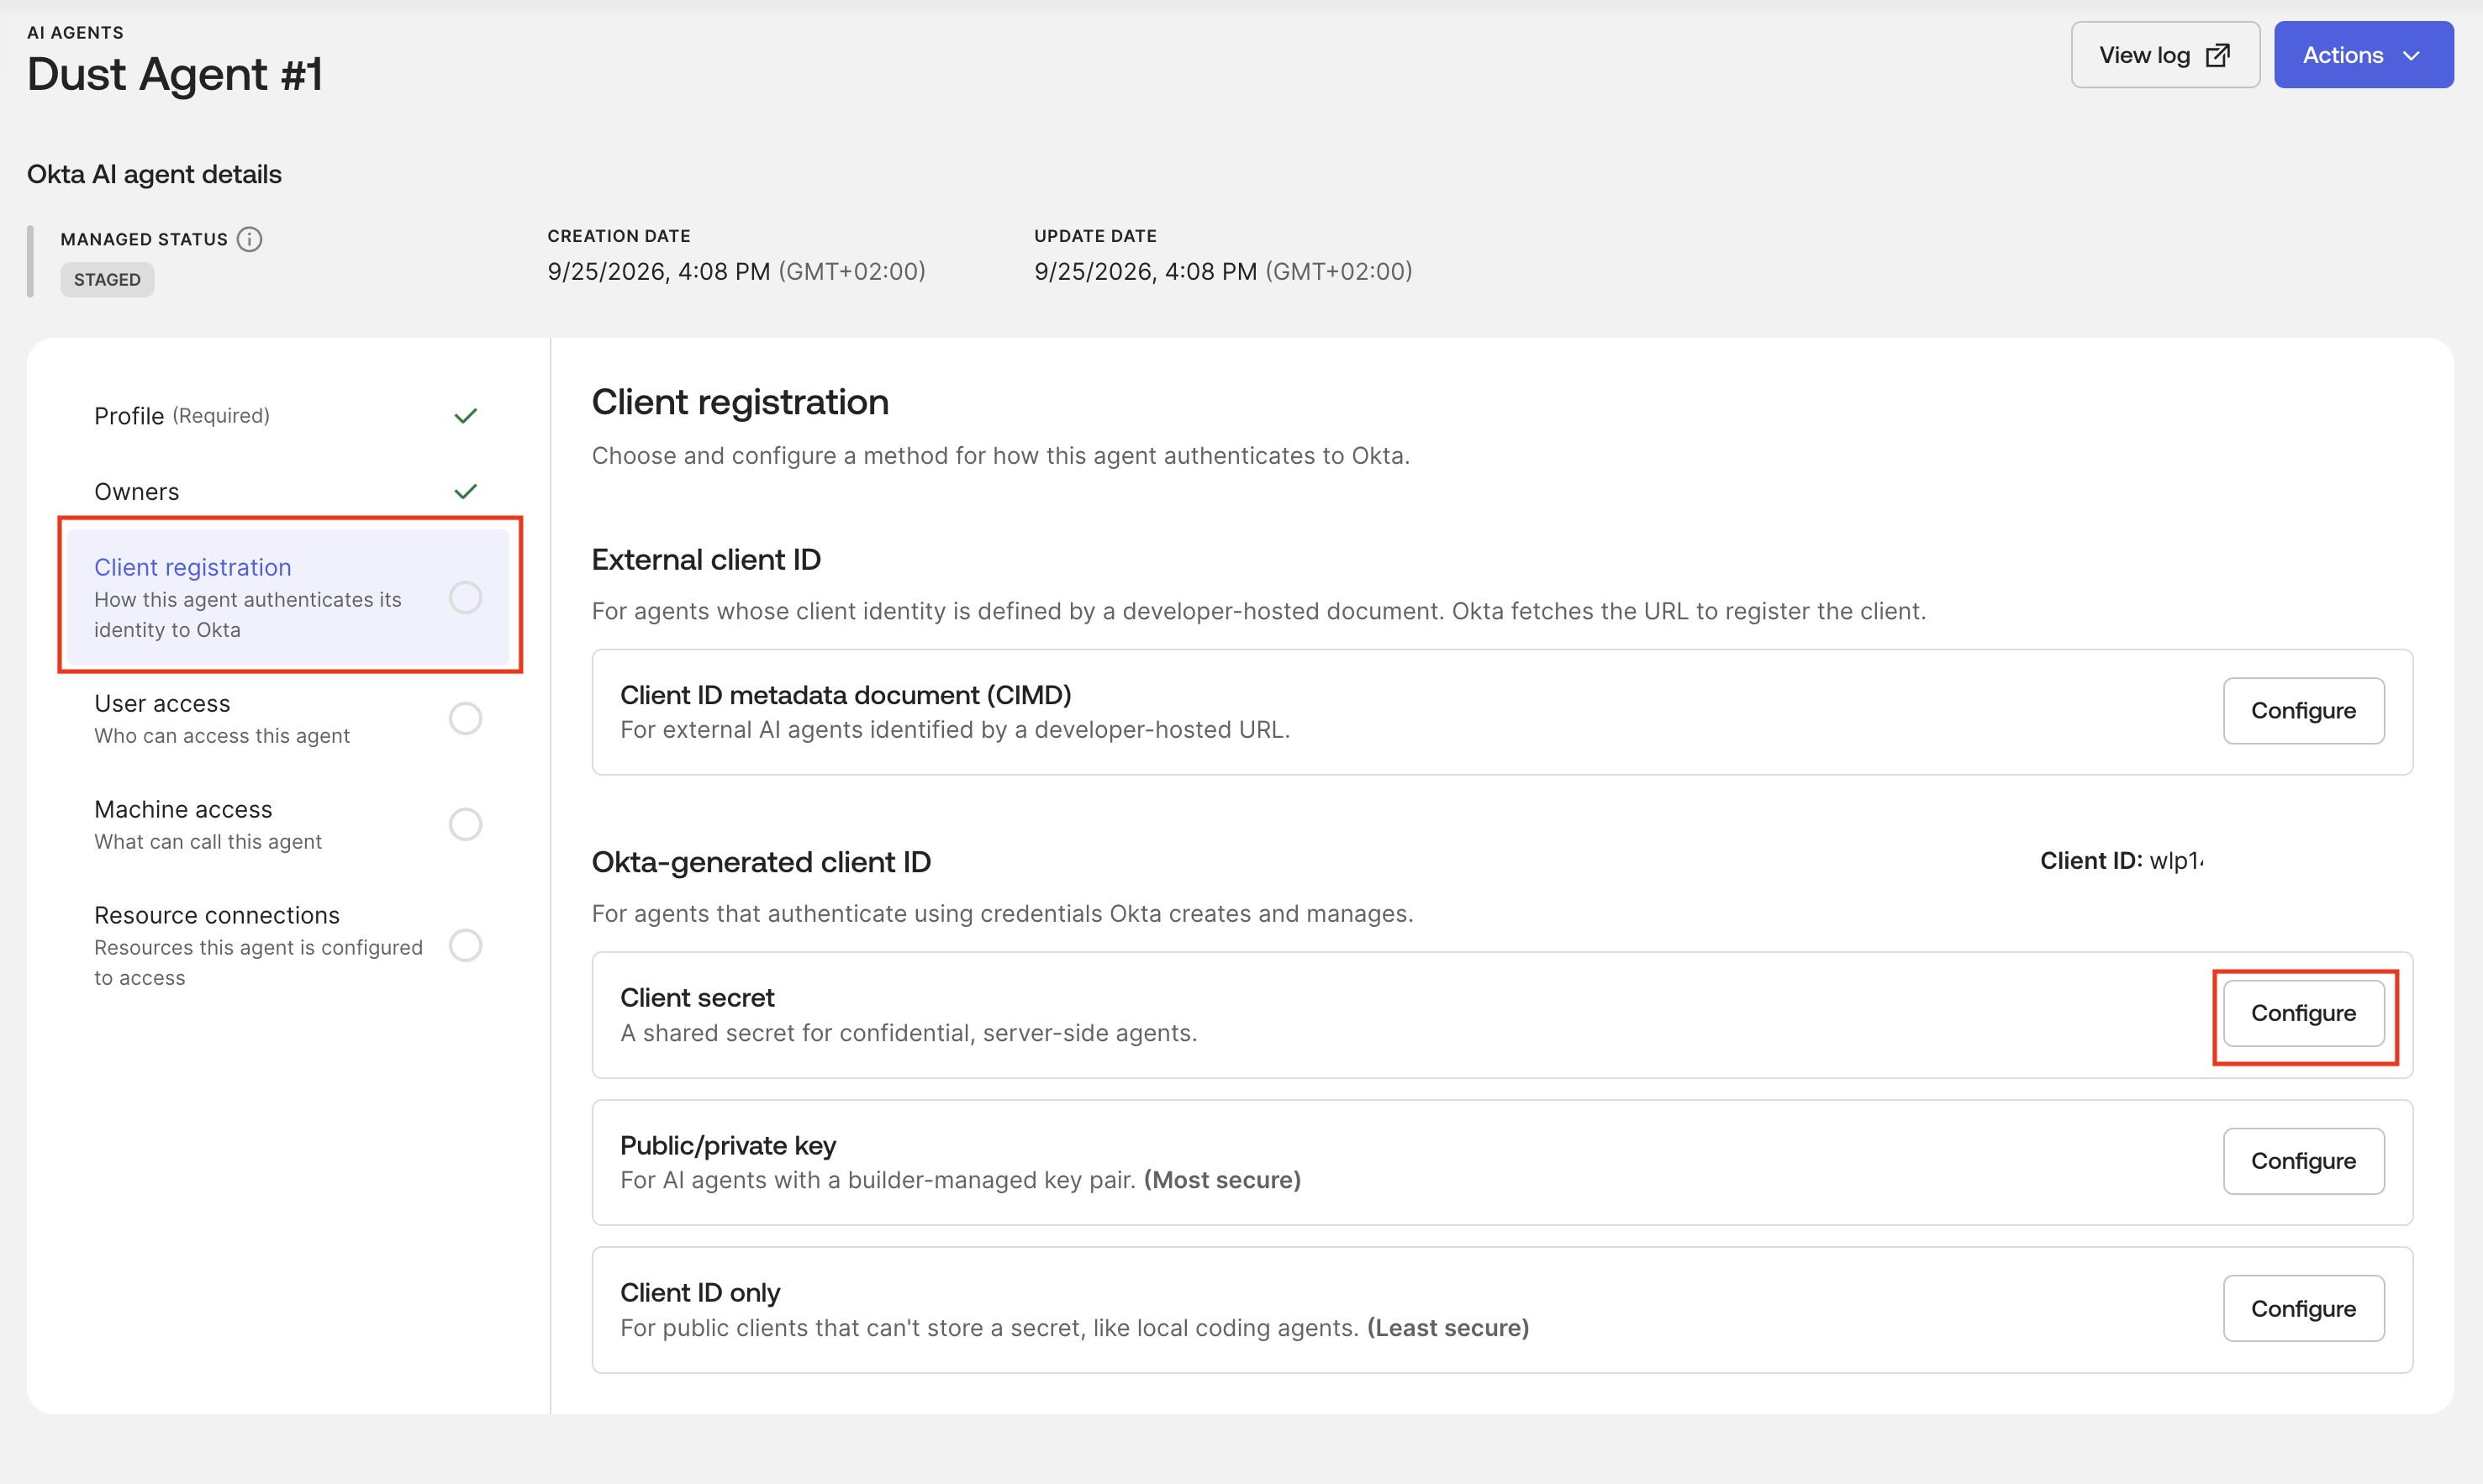Click the Managed Status info icon
Viewport: 2483px width, 1484px height.
coord(249,239)
